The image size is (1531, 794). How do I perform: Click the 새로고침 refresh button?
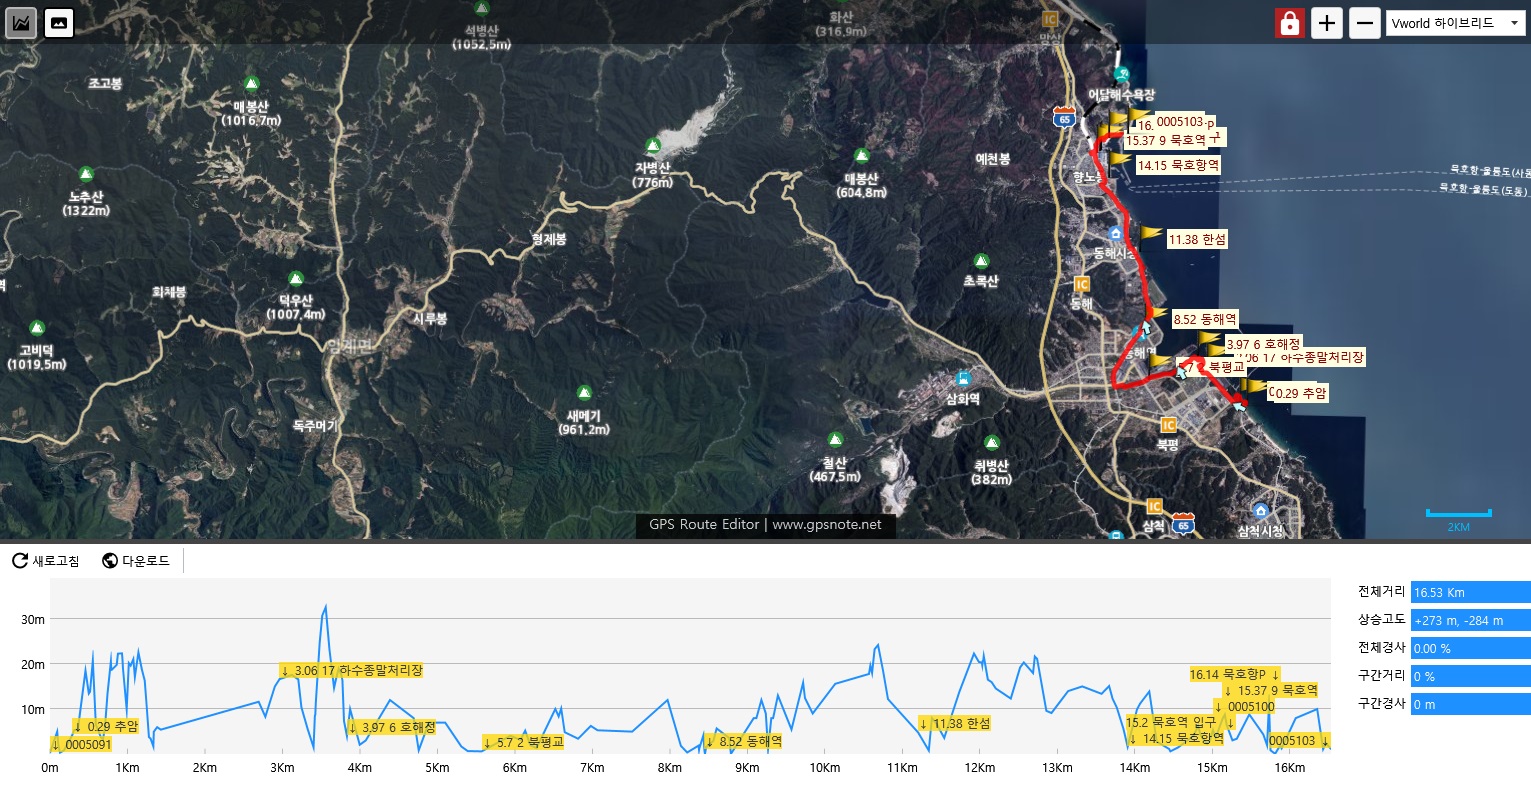coord(46,561)
